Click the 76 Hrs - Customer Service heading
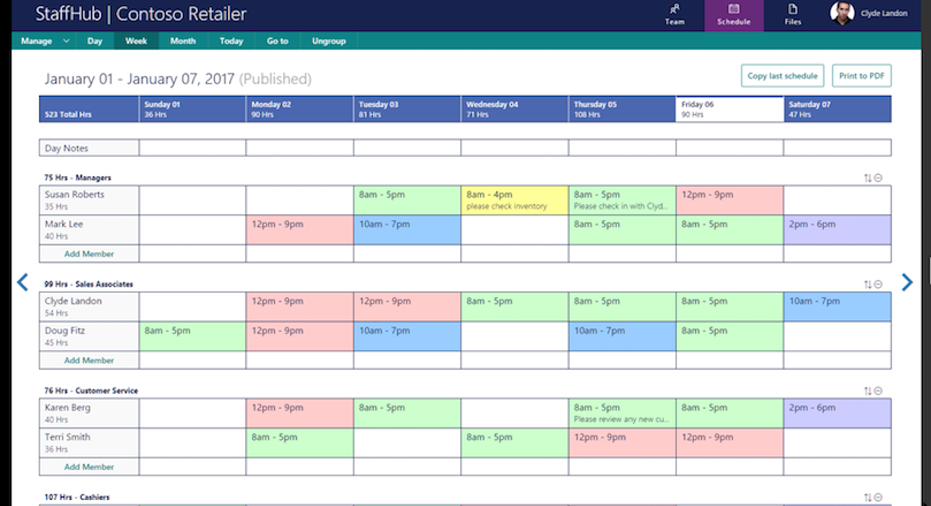The height and width of the screenshot is (506, 931). [91, 391]
